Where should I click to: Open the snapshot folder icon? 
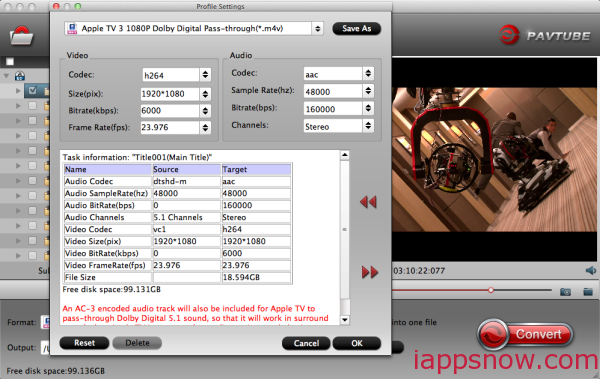[588, 292]
